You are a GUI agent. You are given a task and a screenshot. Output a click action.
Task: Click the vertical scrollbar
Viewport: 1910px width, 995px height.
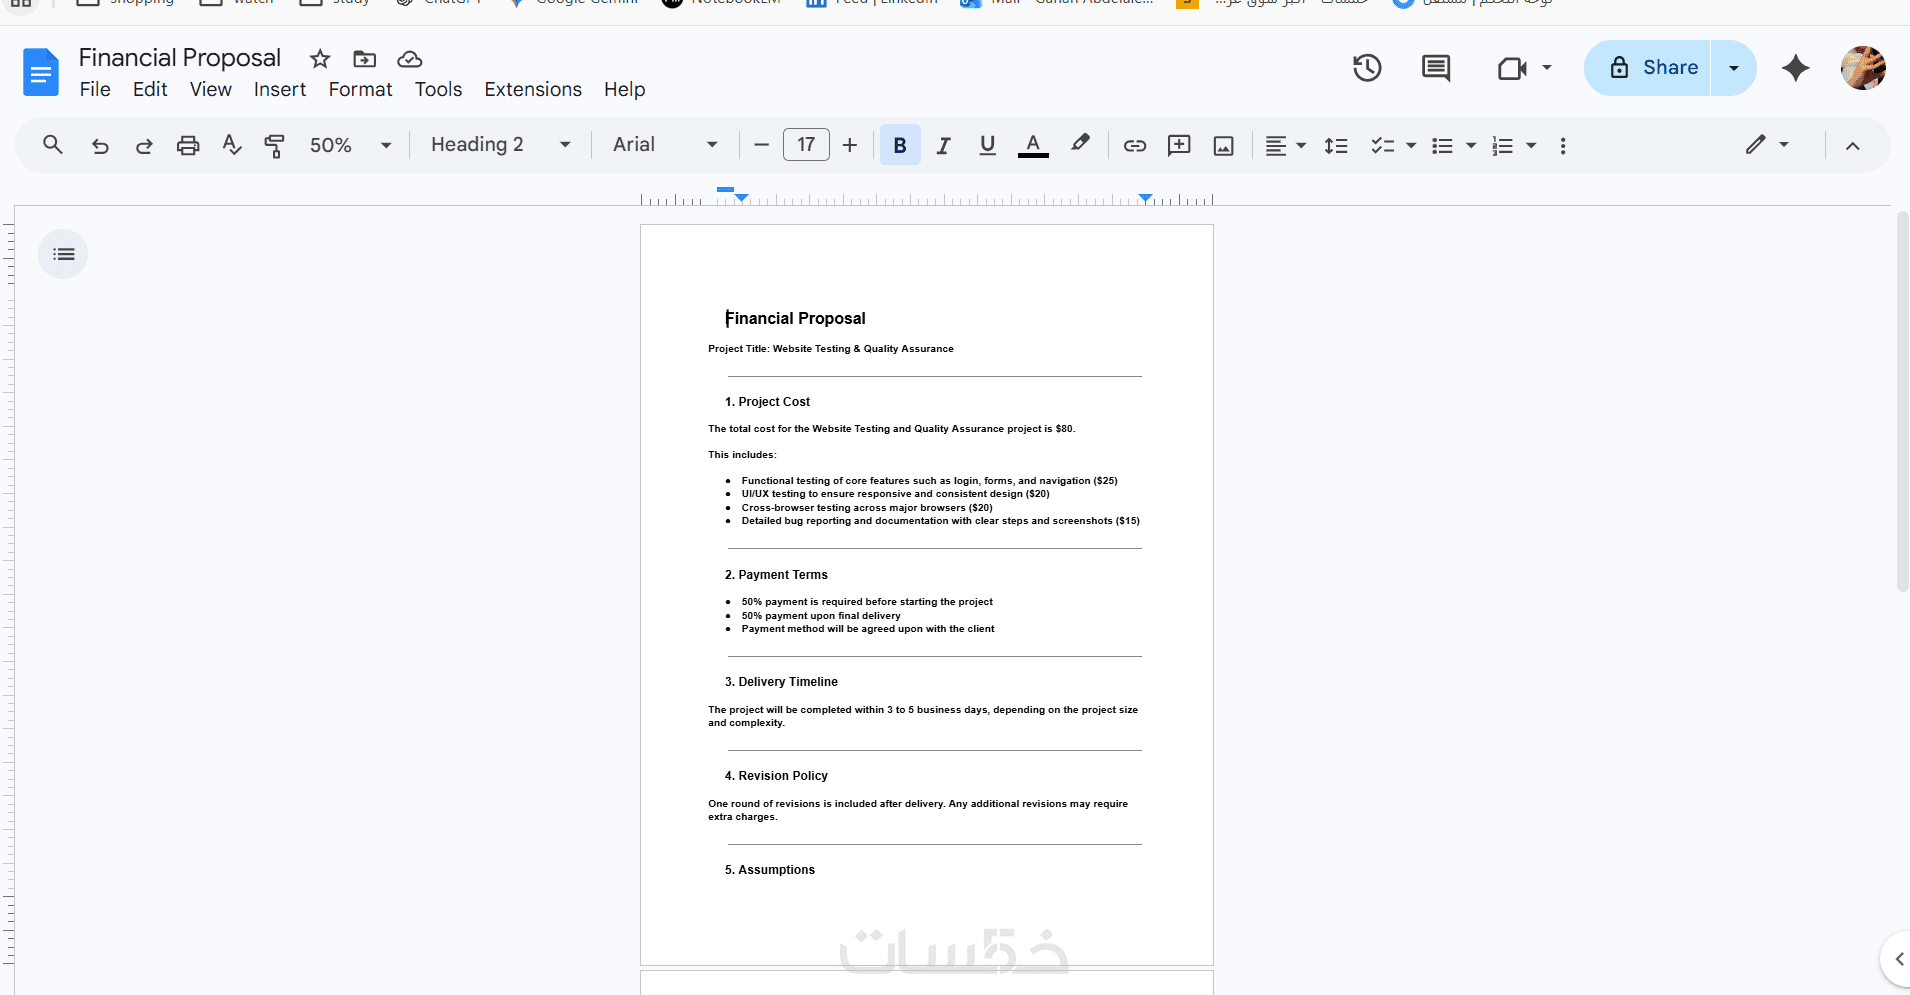point(1903,400)
